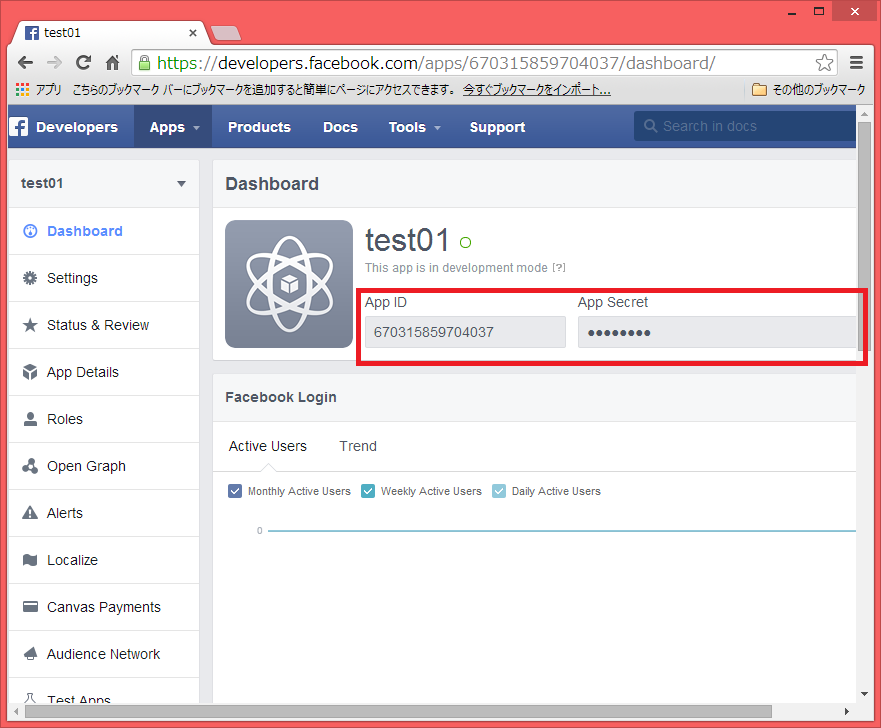Open Status & Review in sidebar
Screen dimensions: 881x728
(x=104, y=325)
